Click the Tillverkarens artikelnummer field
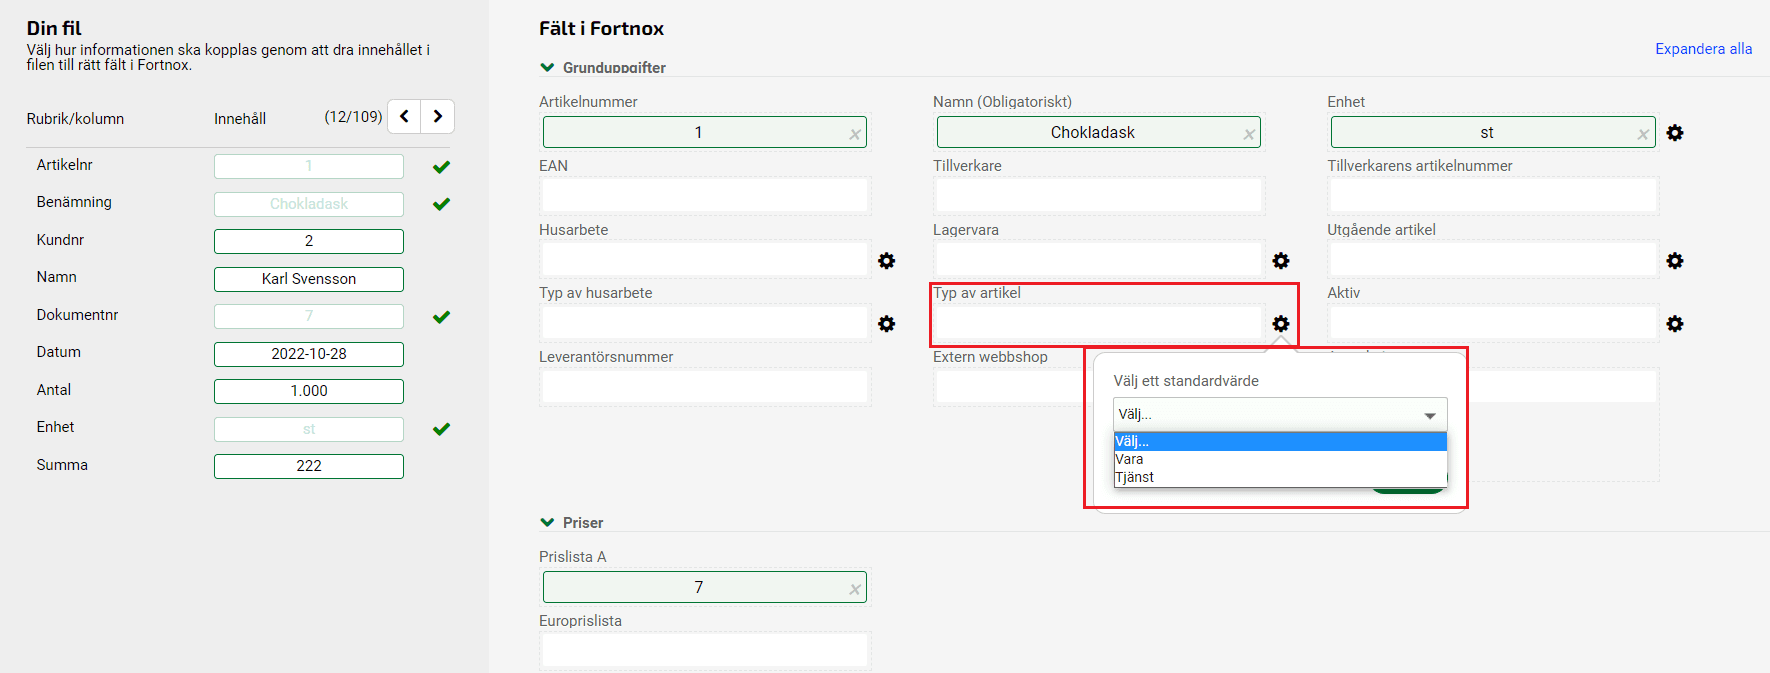Screen dimensions: 1770x673 pyautogui.click(x=1493, y=196)
